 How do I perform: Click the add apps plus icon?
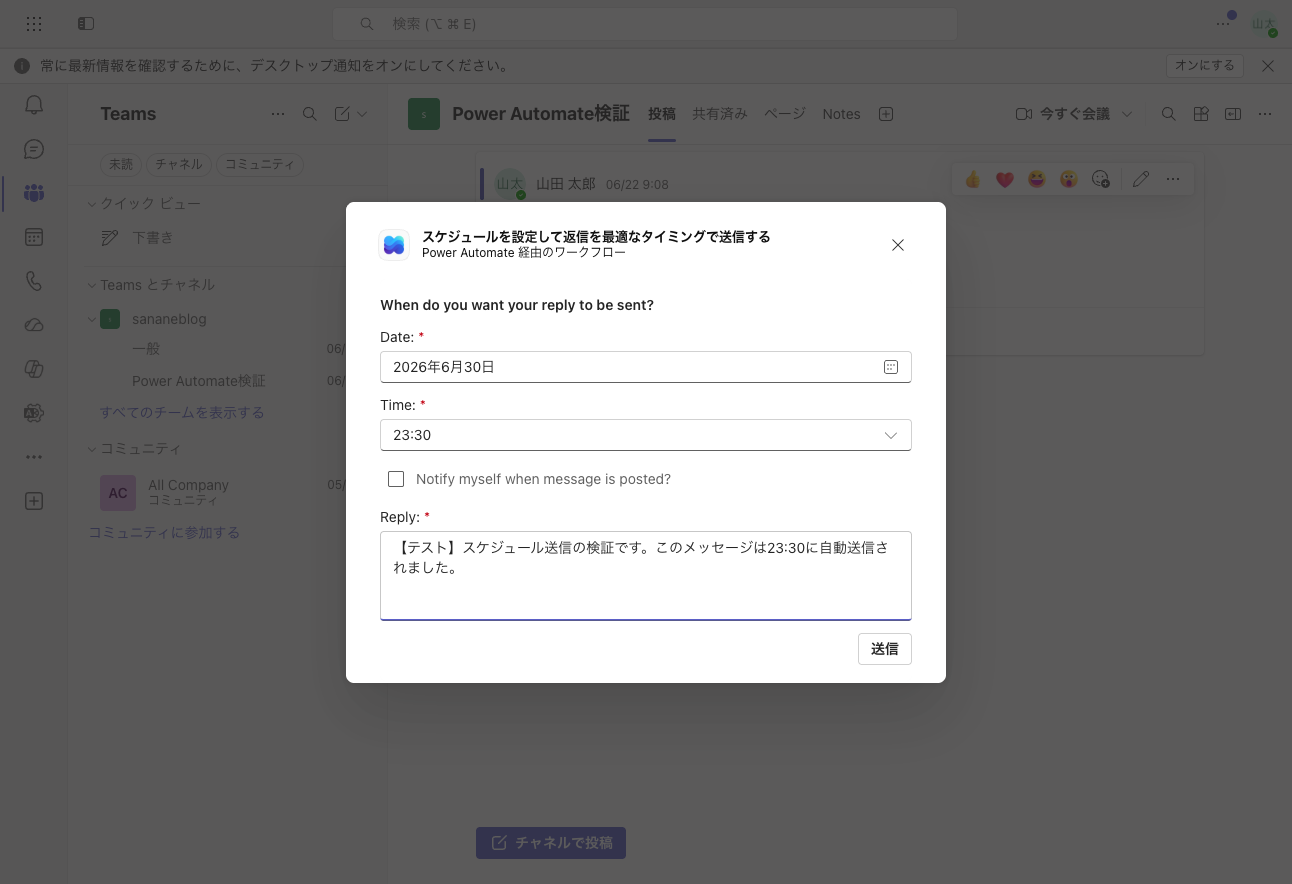tap(34, 501)
